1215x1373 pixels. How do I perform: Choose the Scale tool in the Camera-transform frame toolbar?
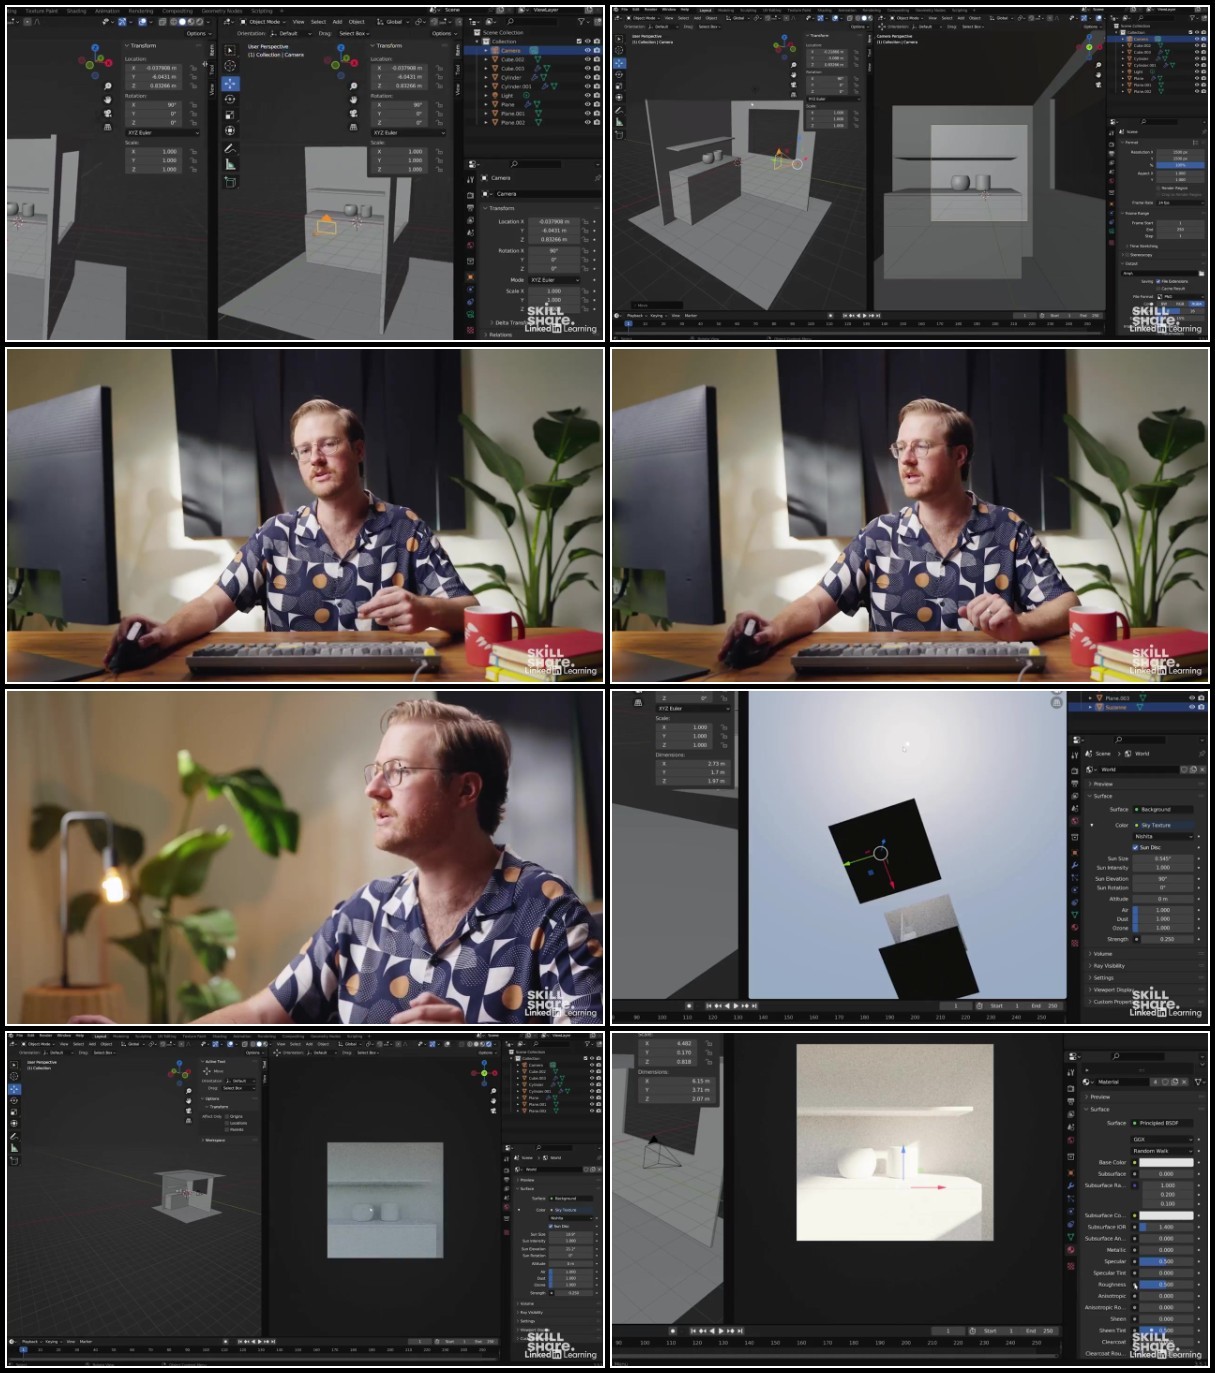pyautogui.click(x=230, y=115)
